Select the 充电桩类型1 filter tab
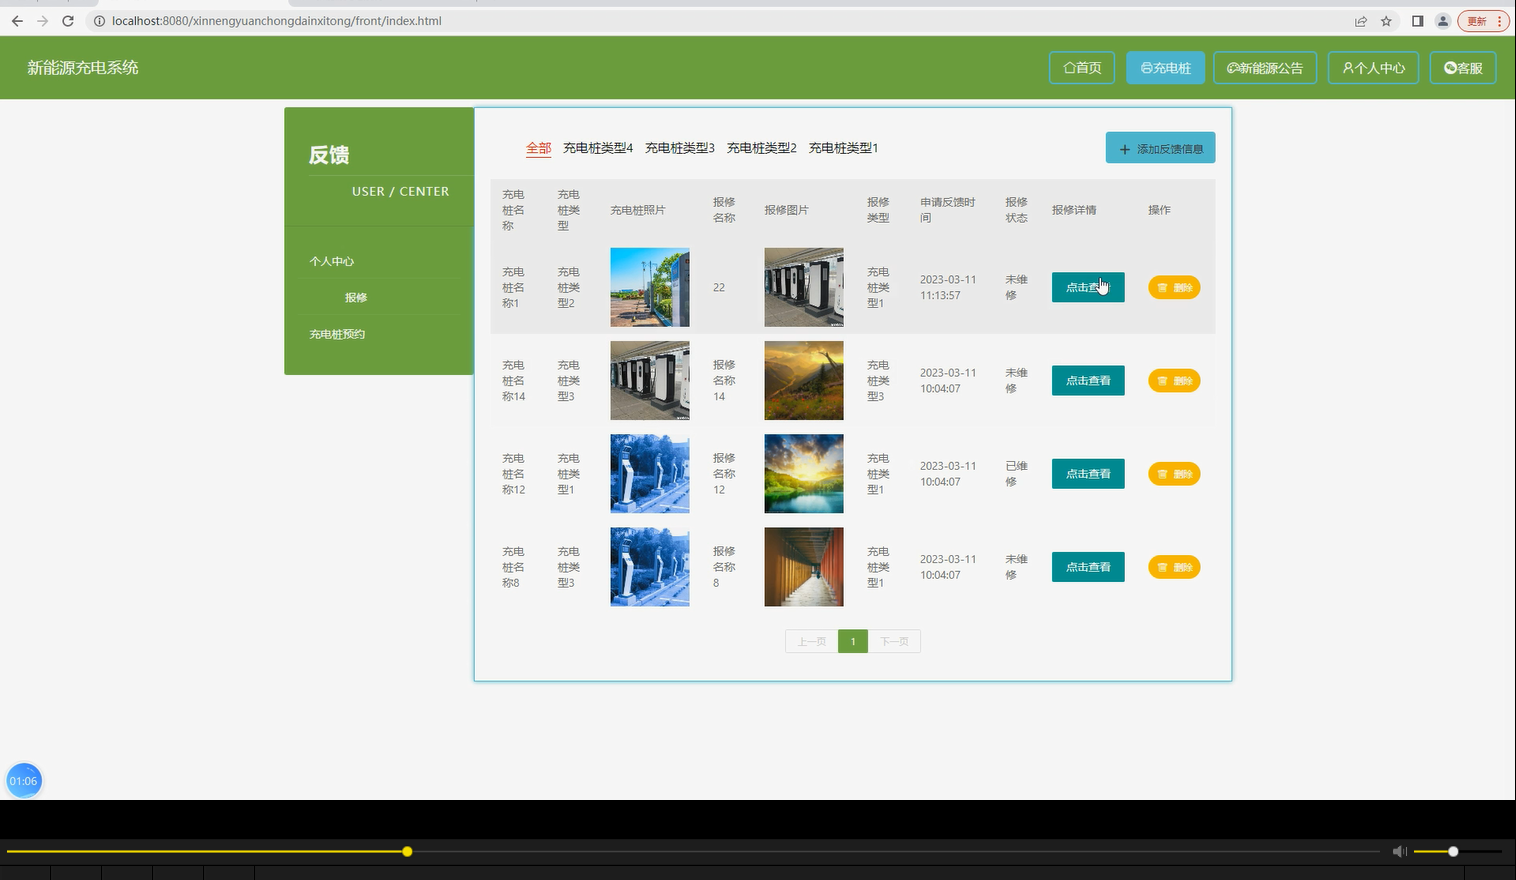 [844, 147]
